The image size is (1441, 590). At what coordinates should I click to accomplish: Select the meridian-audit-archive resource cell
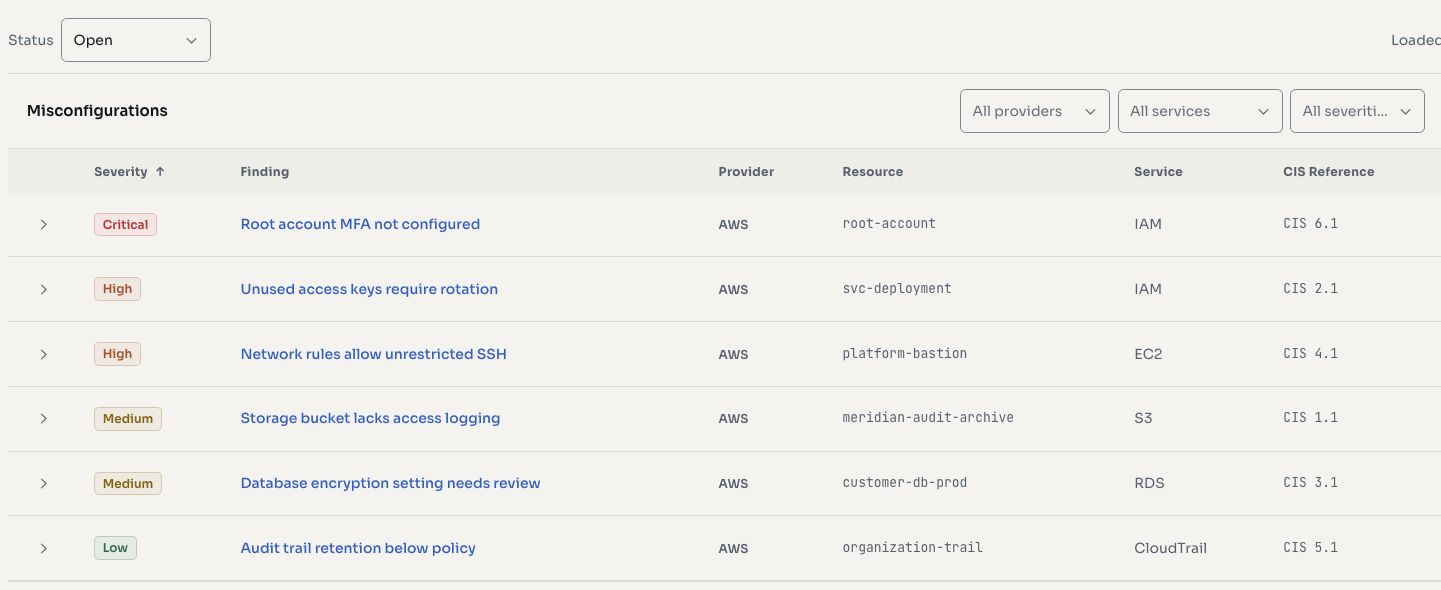point(928,418)
